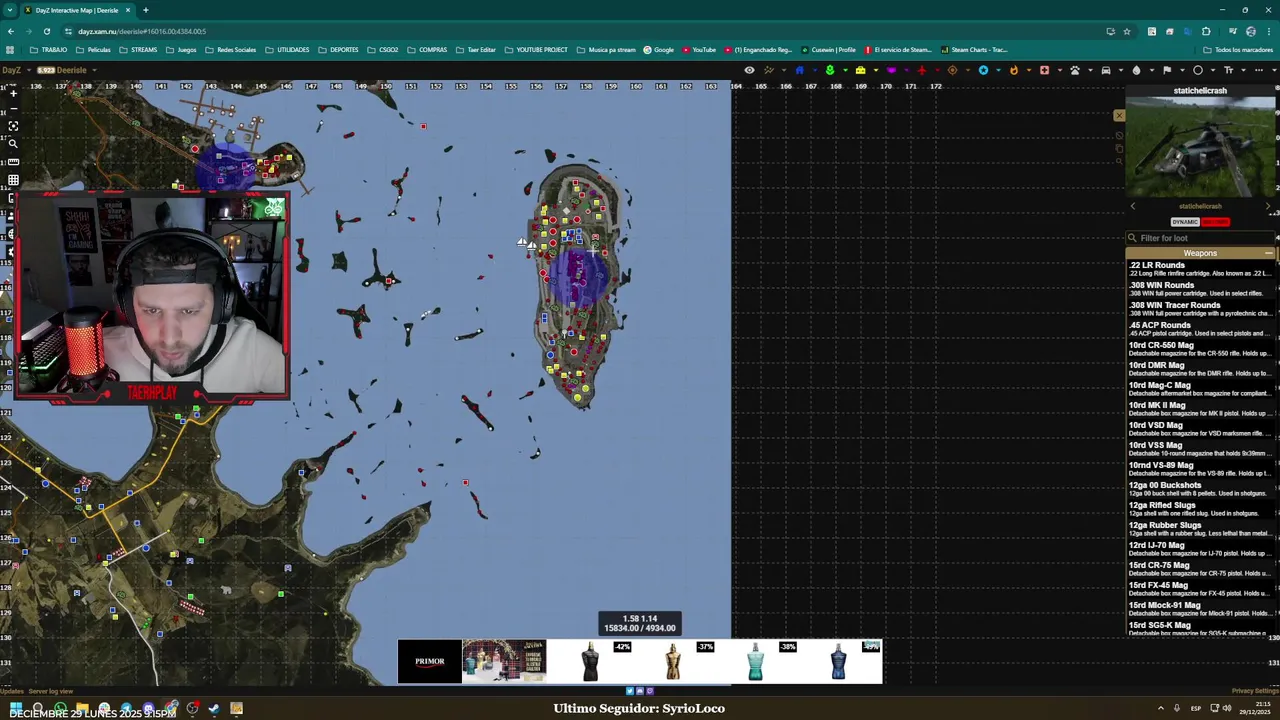Select 15rd CR-75 Mag loot entry
Image resolution: width=1280 pixels, height=720 pixels.
1200,569
